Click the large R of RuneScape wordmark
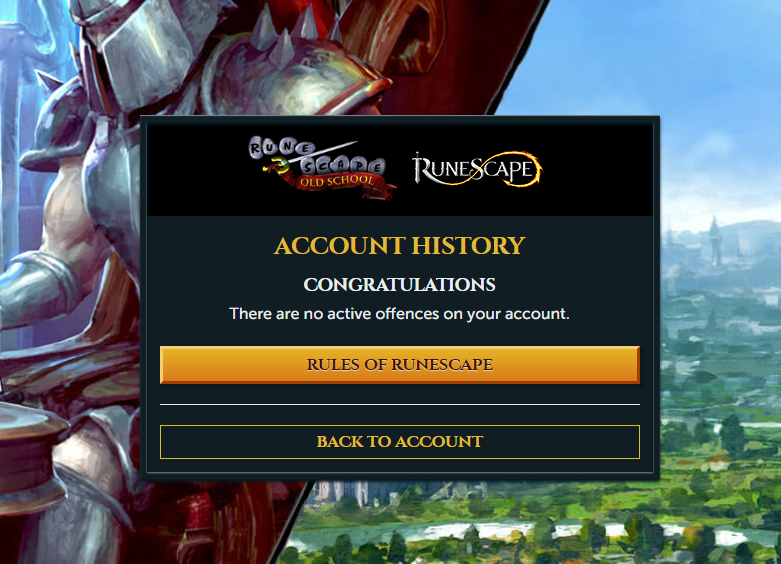 pos(424,168)
